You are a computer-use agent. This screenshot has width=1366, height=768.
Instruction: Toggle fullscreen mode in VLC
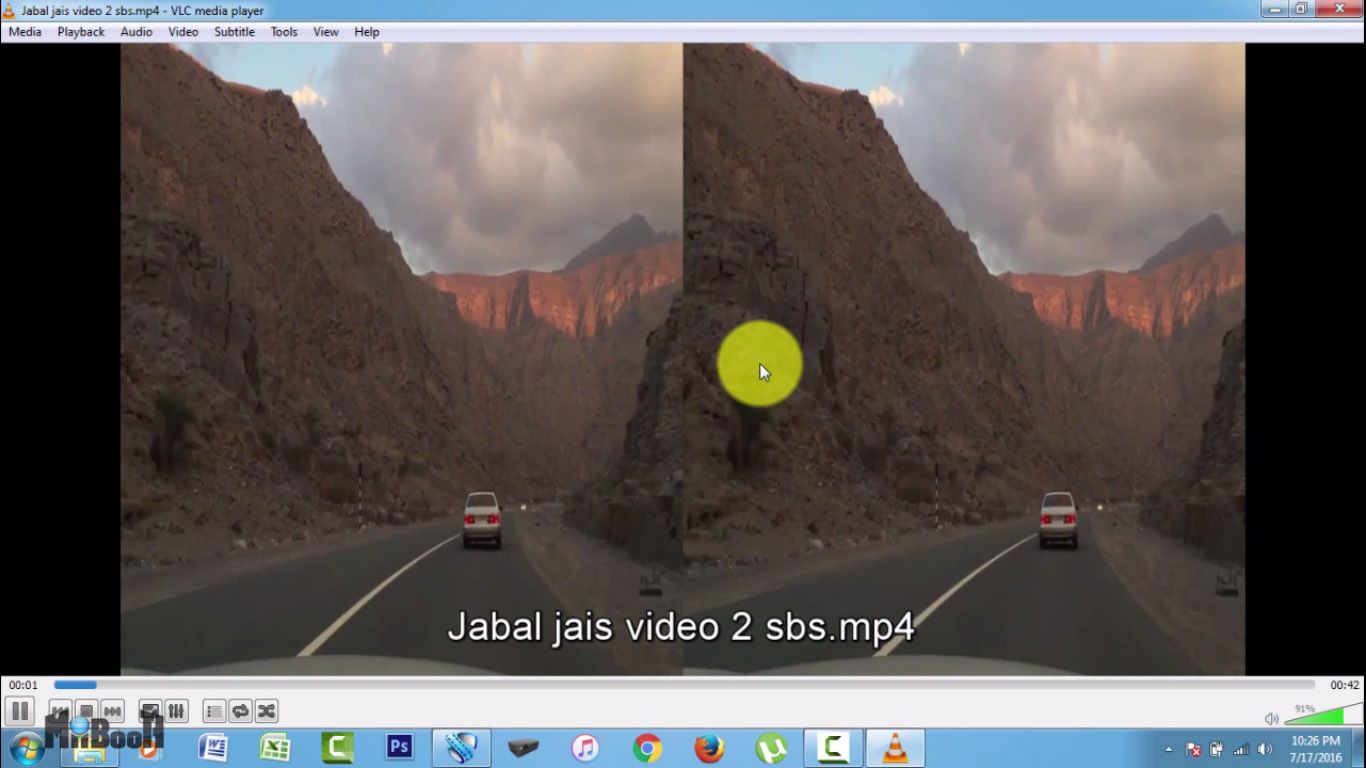click(152, 710)
